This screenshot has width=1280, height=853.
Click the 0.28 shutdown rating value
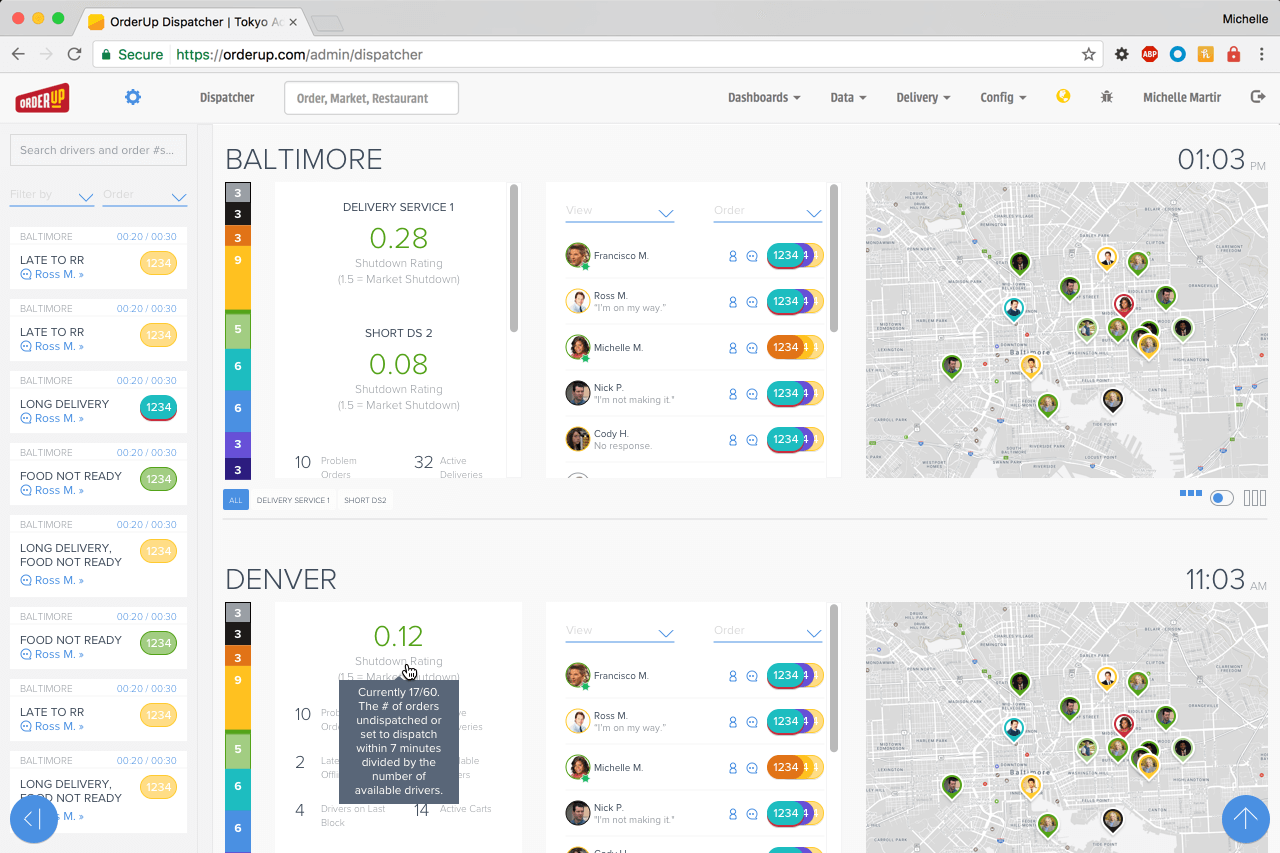(x=398, y=238)
